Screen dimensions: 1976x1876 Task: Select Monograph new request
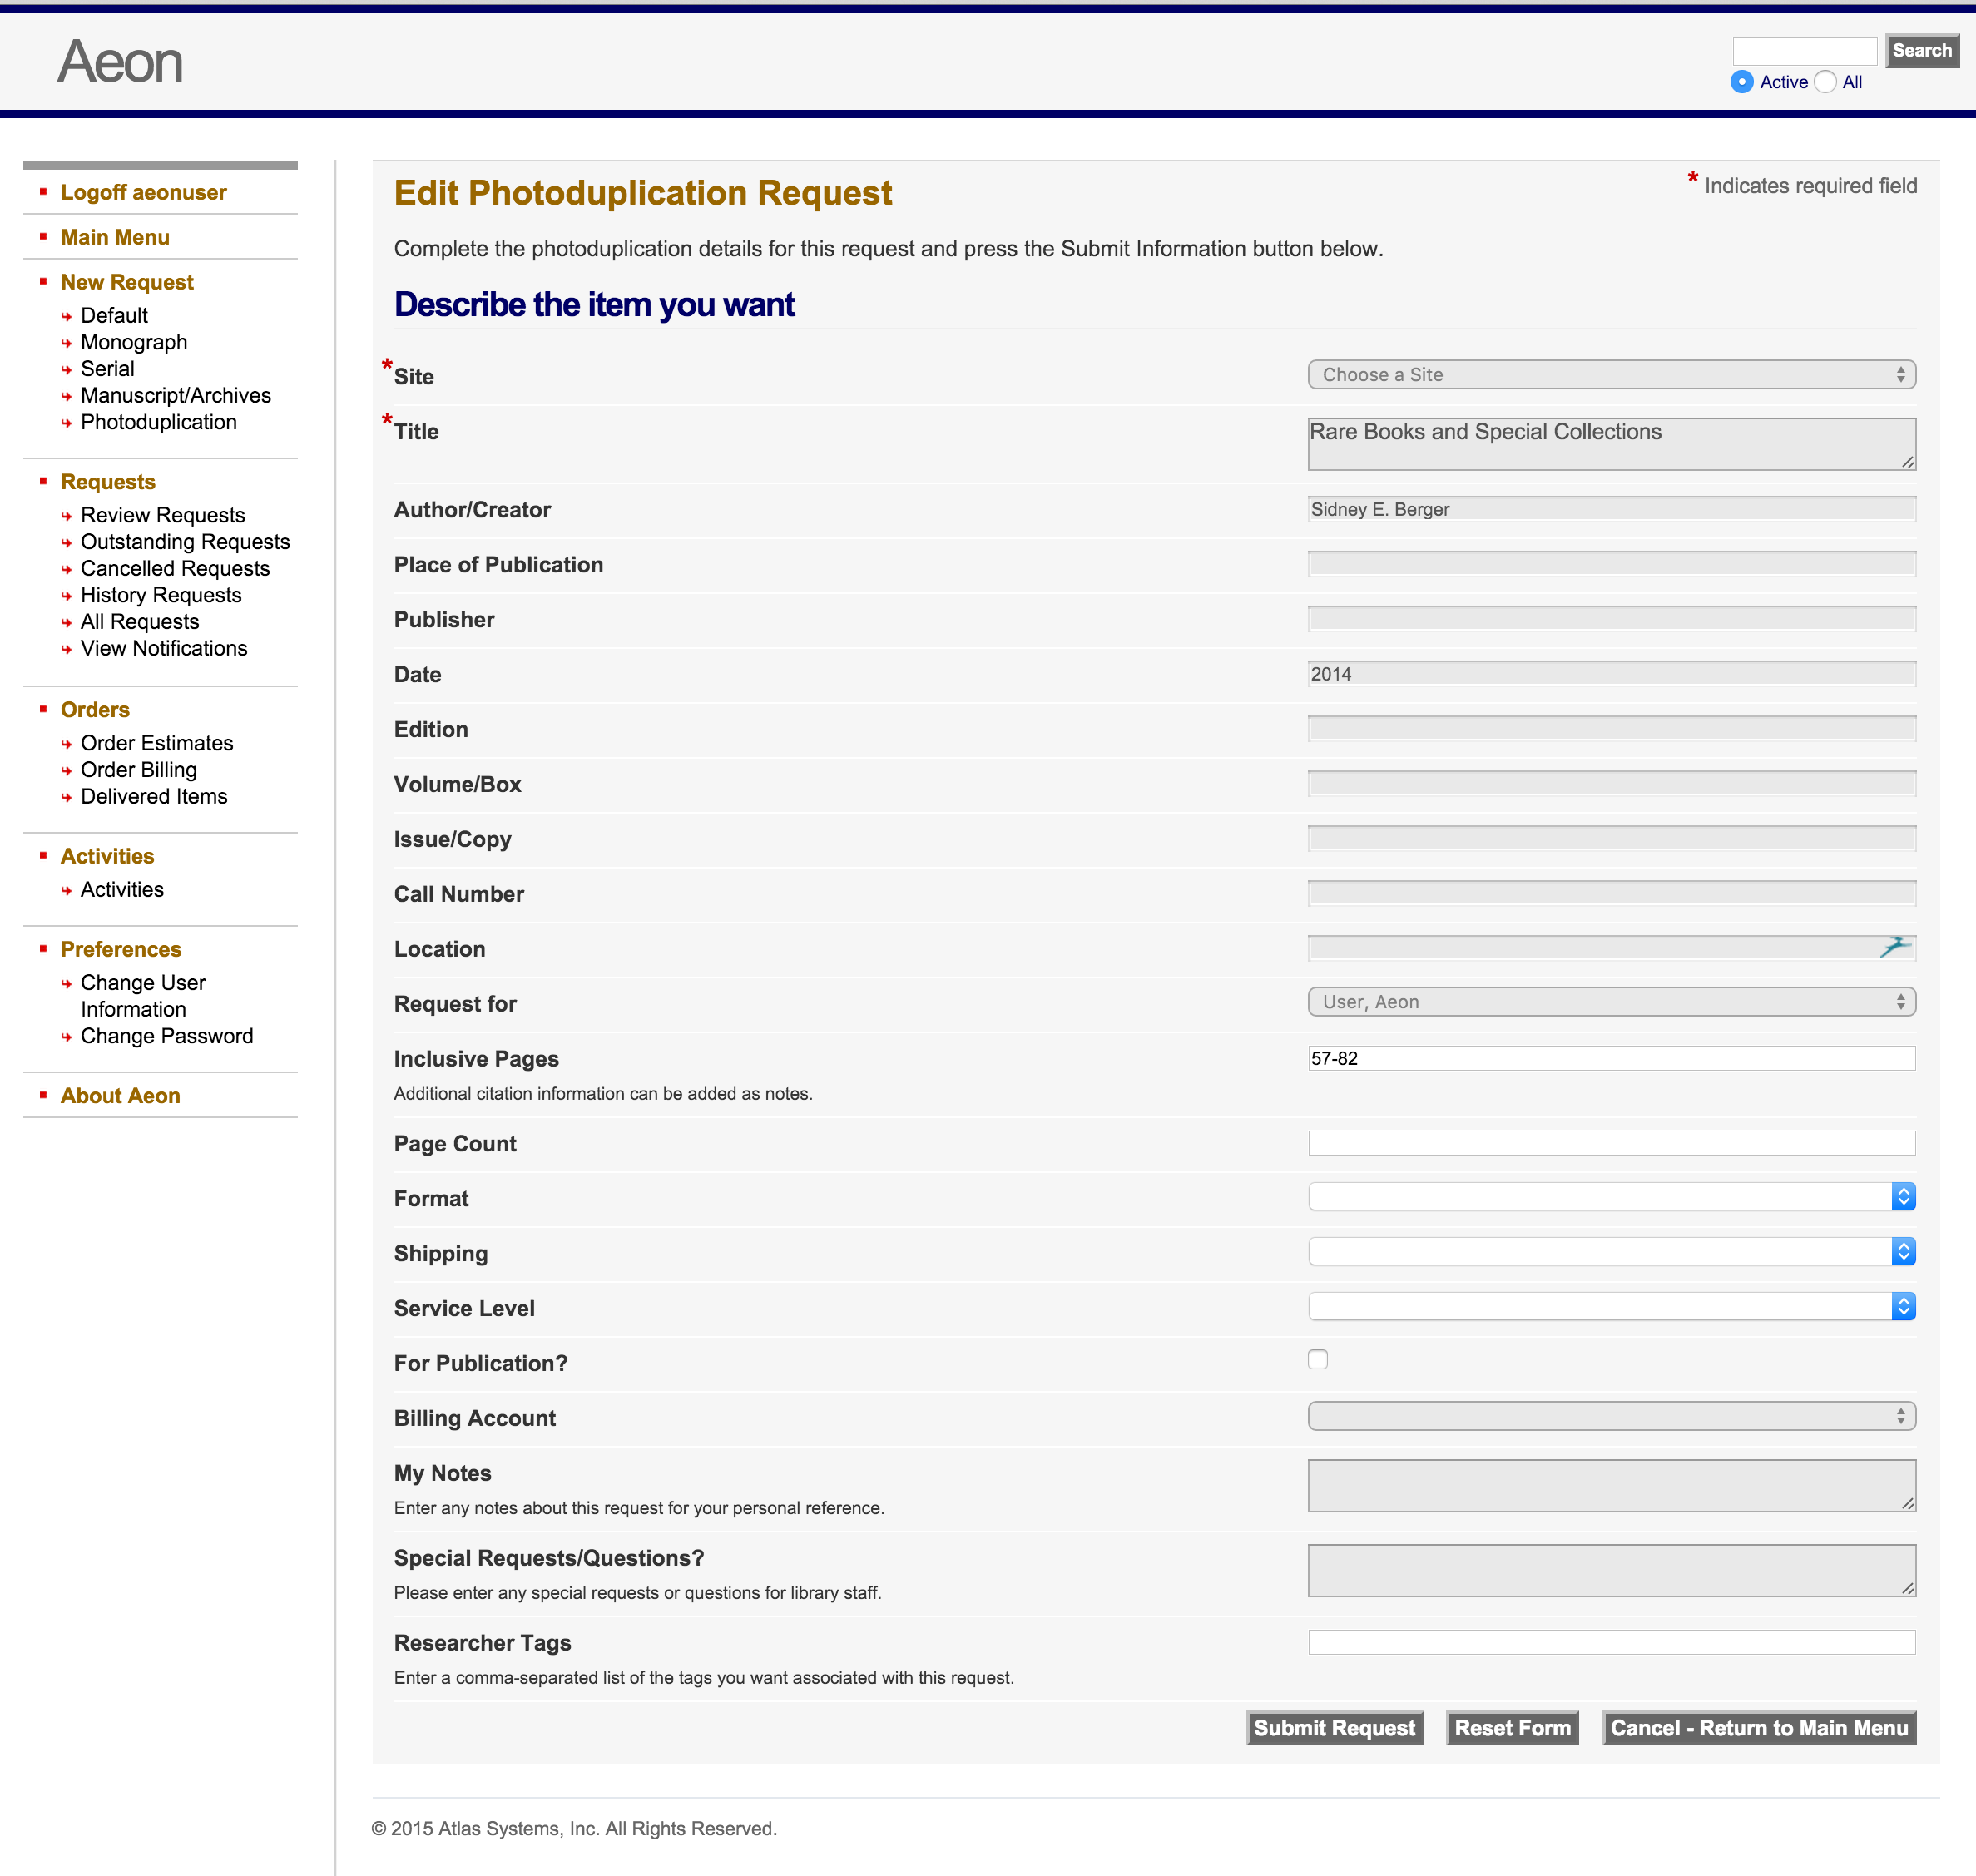tap(134, 342)
